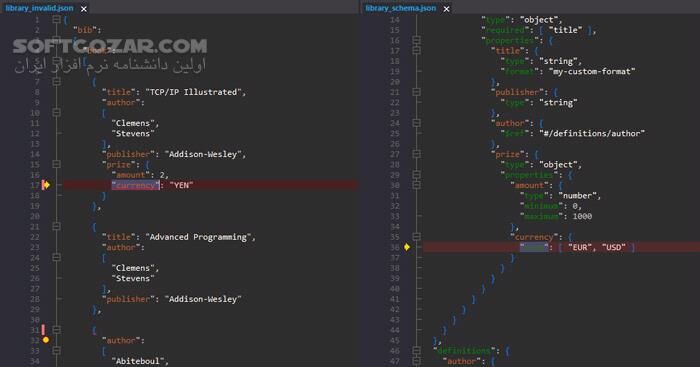Click "Stevens" on line 12
The image size is (700, 367).
[133, 133]
